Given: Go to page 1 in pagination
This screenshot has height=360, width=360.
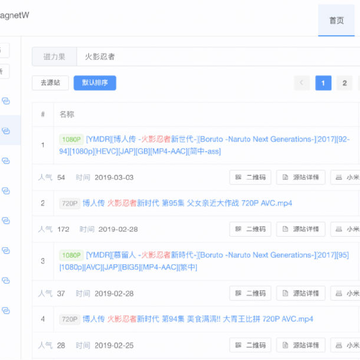Looking at the screenshot, I should (x=323, y=83).
